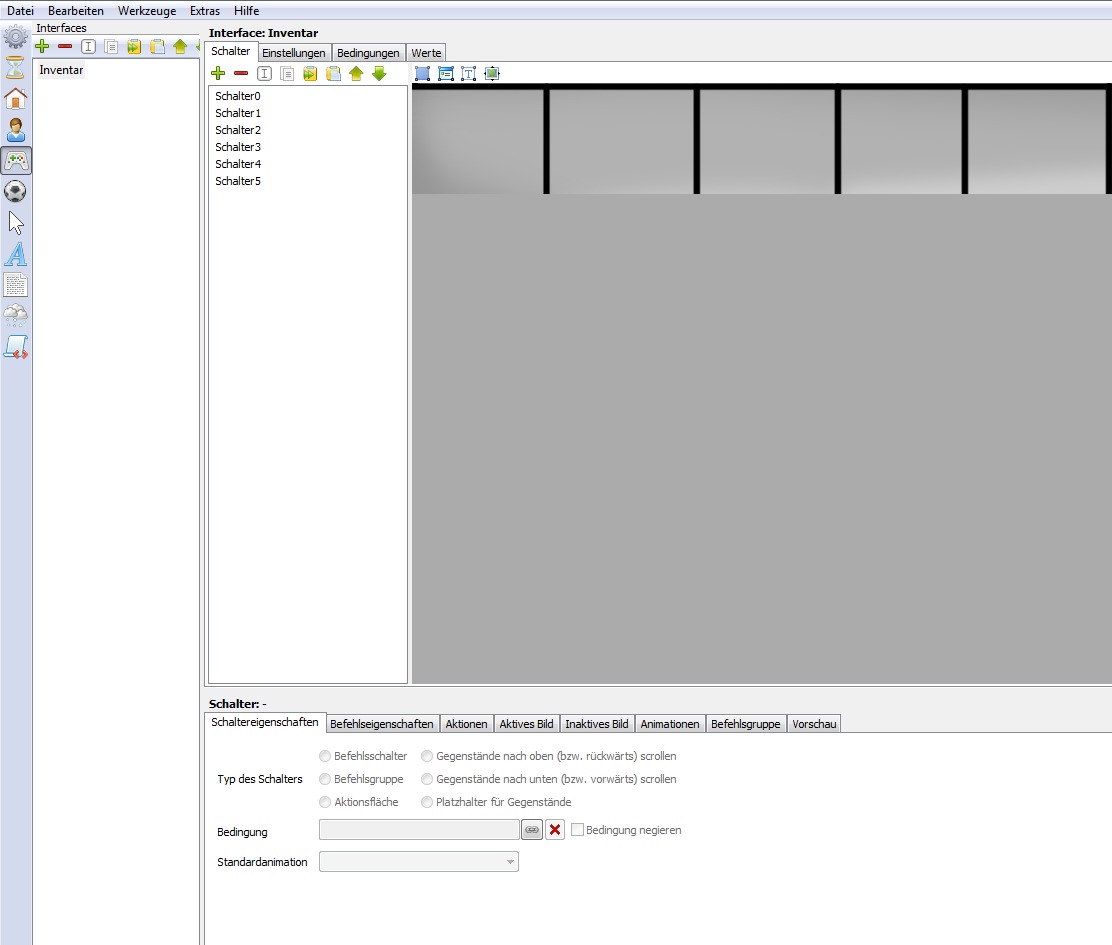Switch to Werte tab

pos(426,53)
